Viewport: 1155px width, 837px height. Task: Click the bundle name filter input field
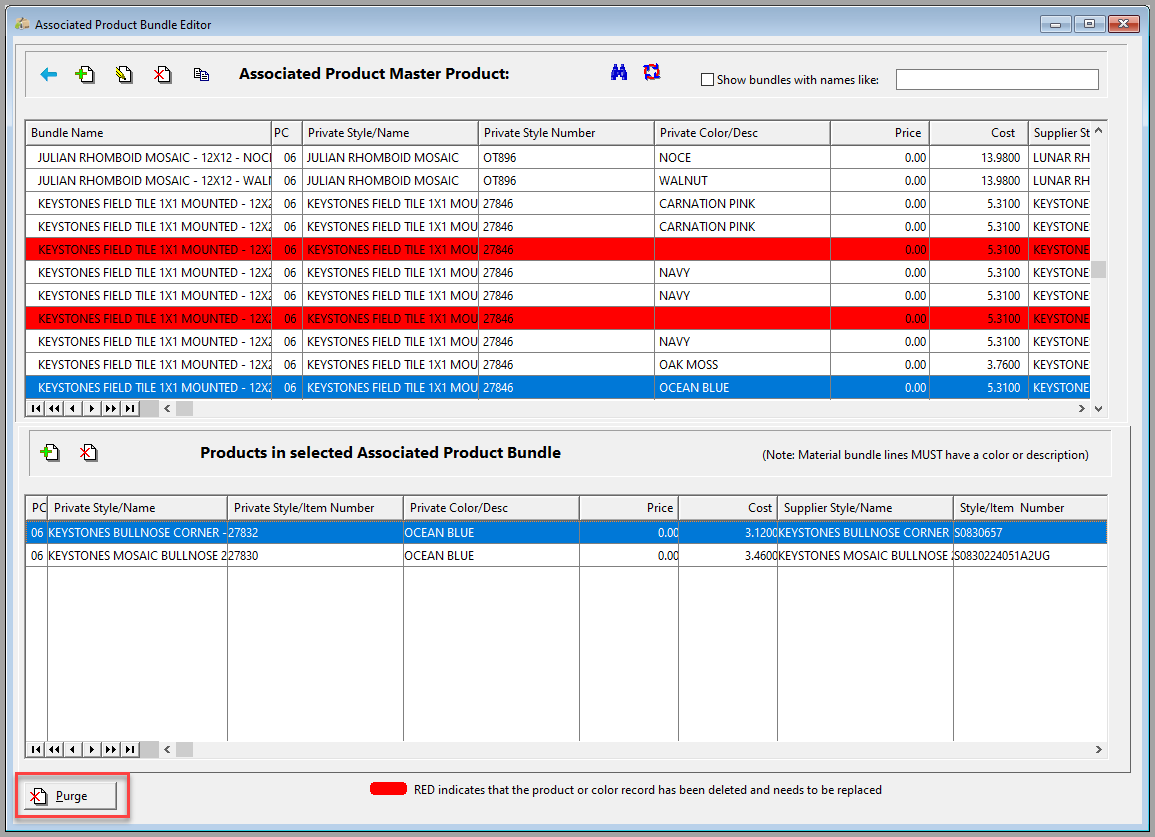(x=996, y=78)
